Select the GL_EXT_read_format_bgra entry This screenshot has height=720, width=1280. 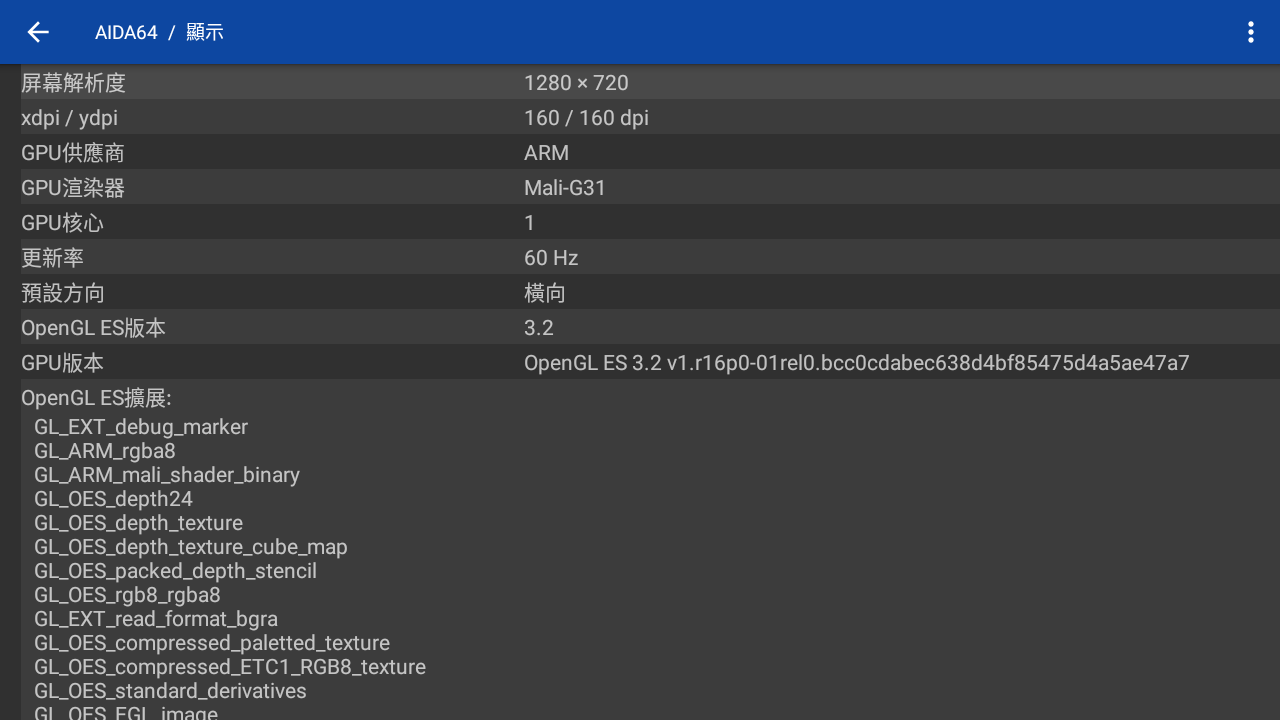tap(156, 619)
